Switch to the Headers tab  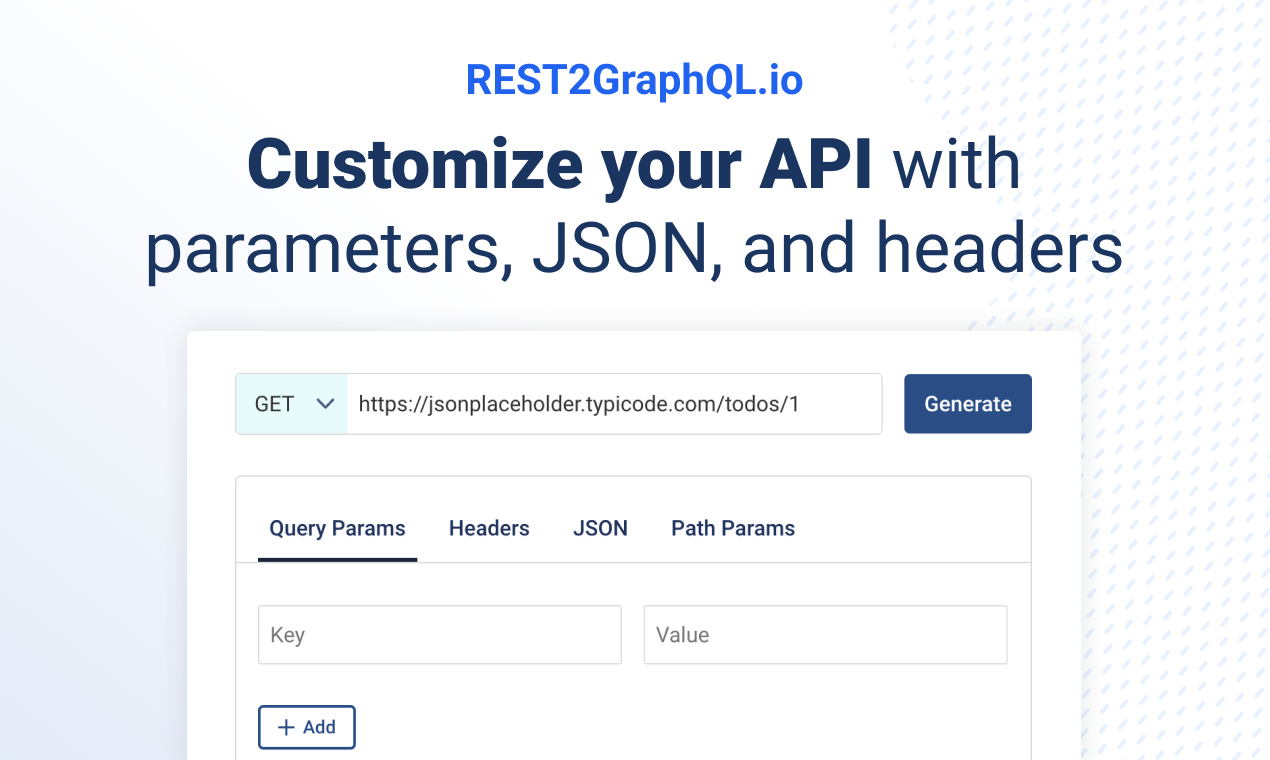489,529
